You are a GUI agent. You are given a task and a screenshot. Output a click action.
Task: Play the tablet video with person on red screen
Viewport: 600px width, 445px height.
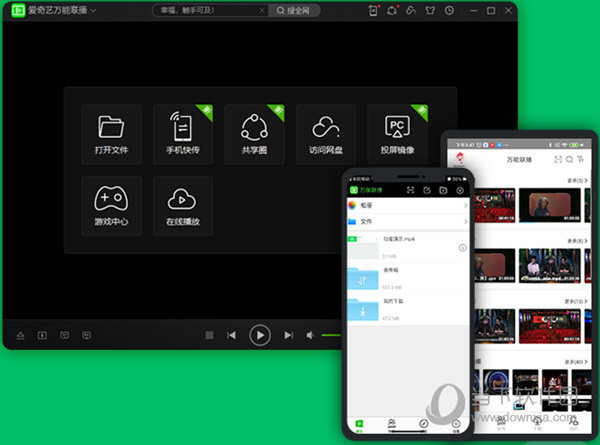pyautogui.click(x=549, y=205)
